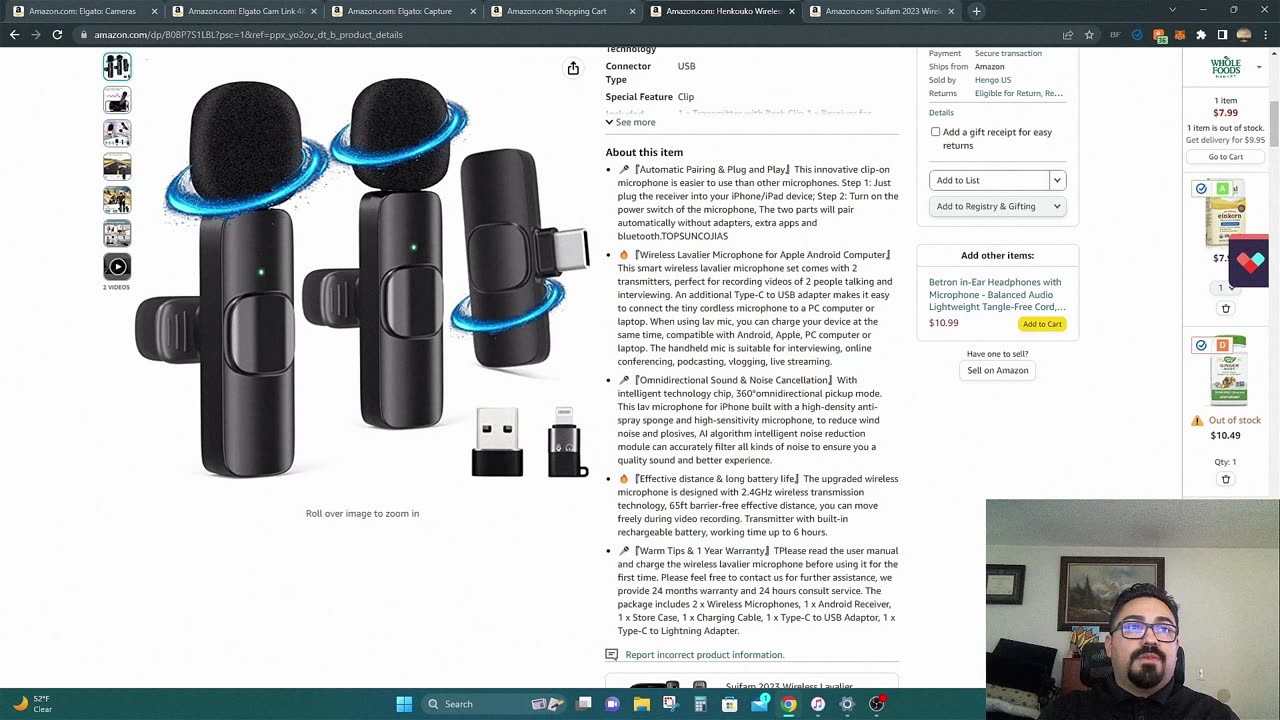Screen dimensions: 1280x720
Task: Click the main microphone product image
Action: click(x=362, y=278)
